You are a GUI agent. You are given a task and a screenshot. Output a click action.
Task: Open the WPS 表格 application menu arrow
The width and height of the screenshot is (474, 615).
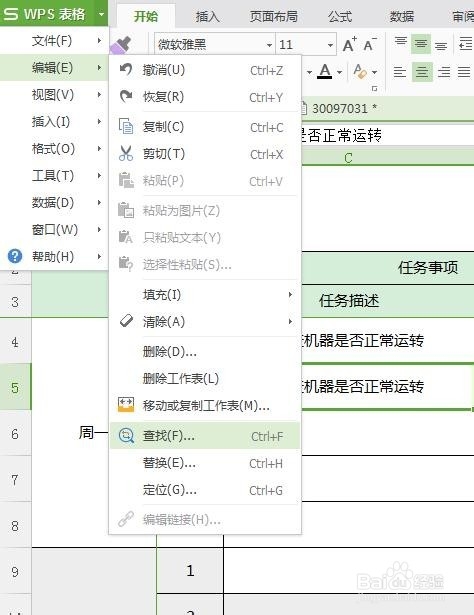[102, 14]
